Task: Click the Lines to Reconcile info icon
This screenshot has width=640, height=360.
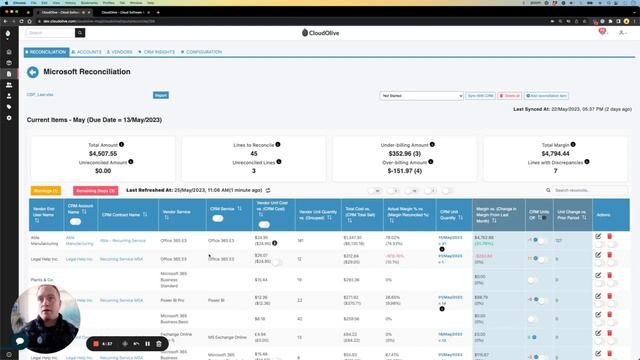Action: 278,144
